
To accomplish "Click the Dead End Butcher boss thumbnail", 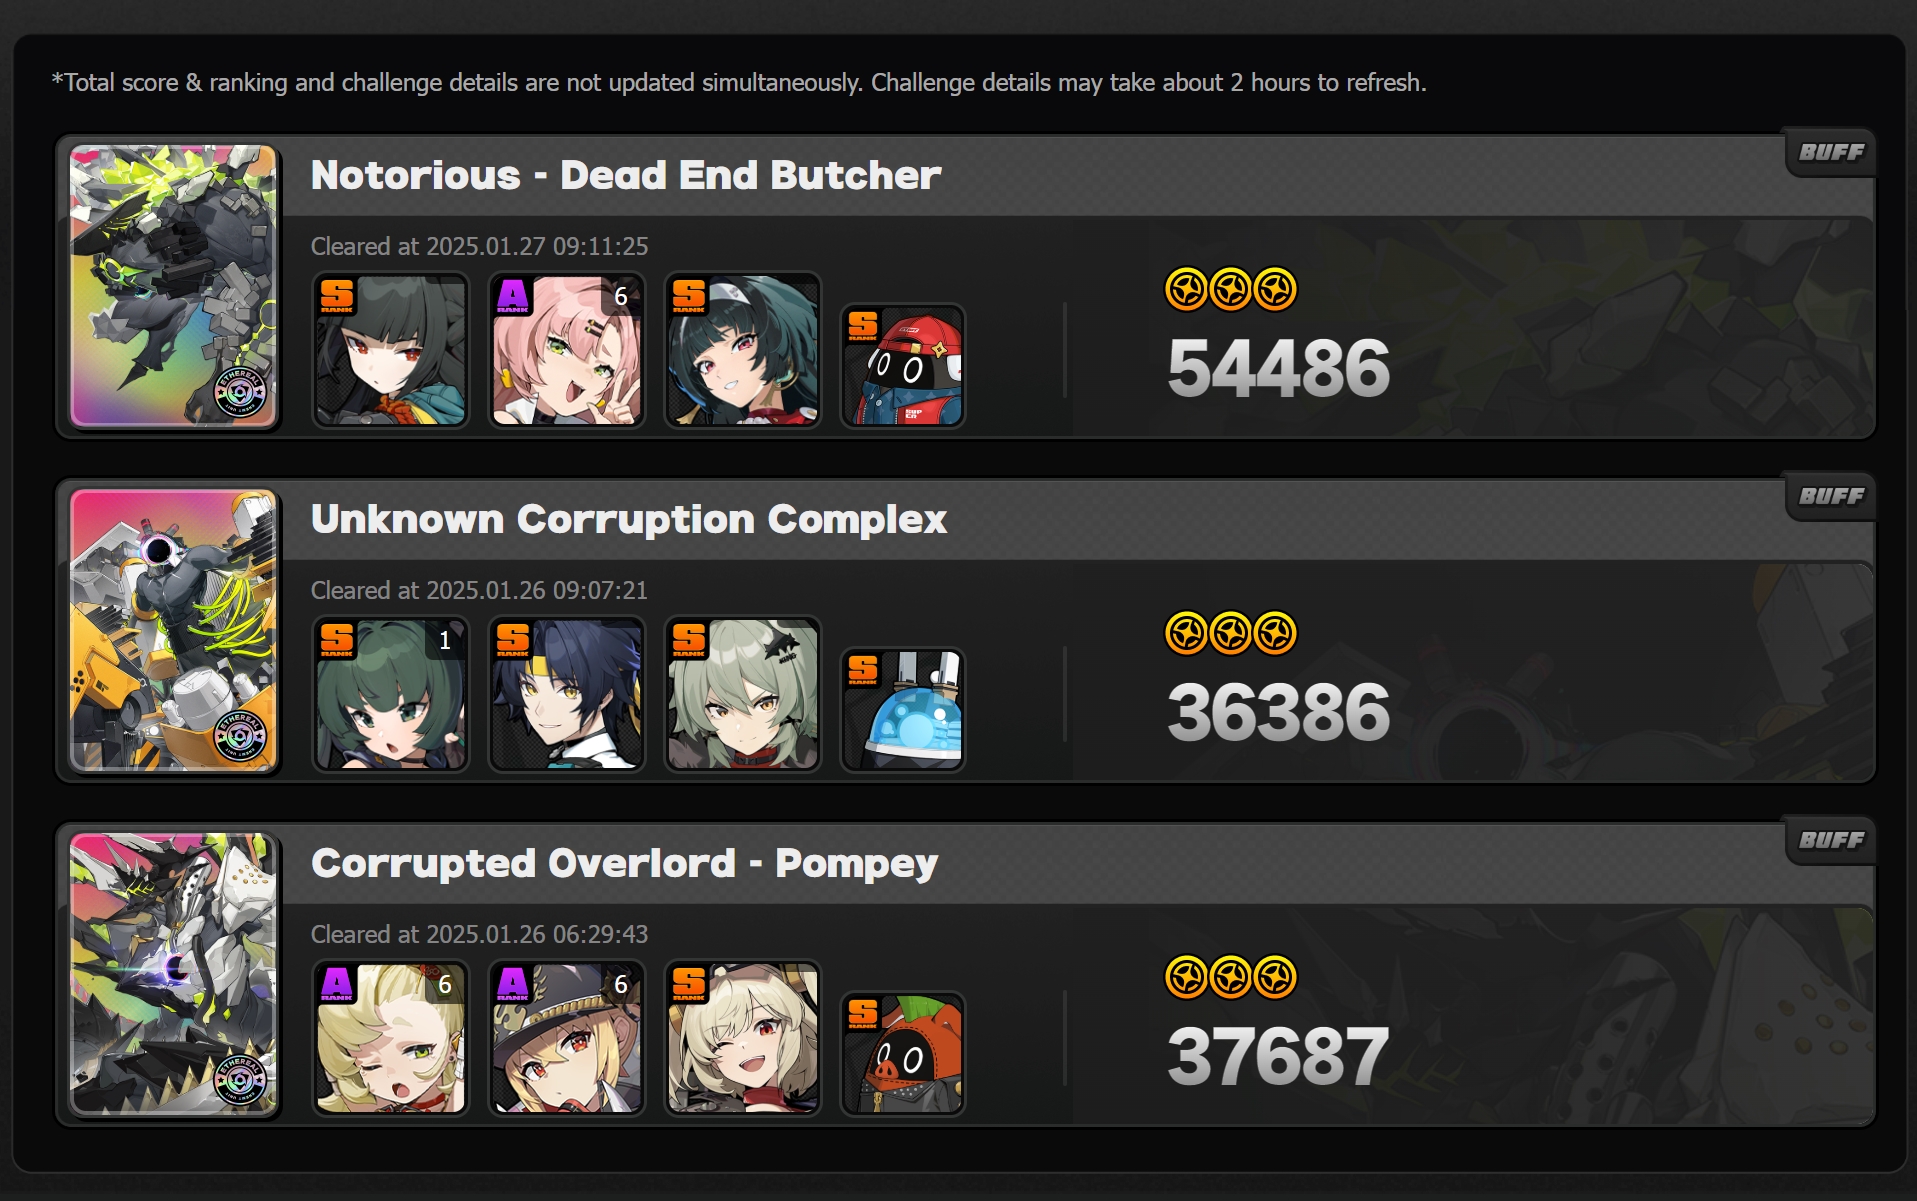I will click(173, 286).
